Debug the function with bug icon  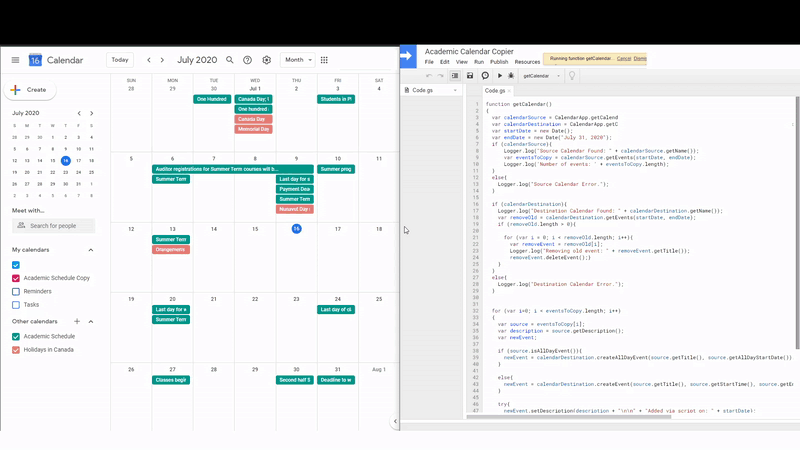pyautogui.click(x=511, y=76)
